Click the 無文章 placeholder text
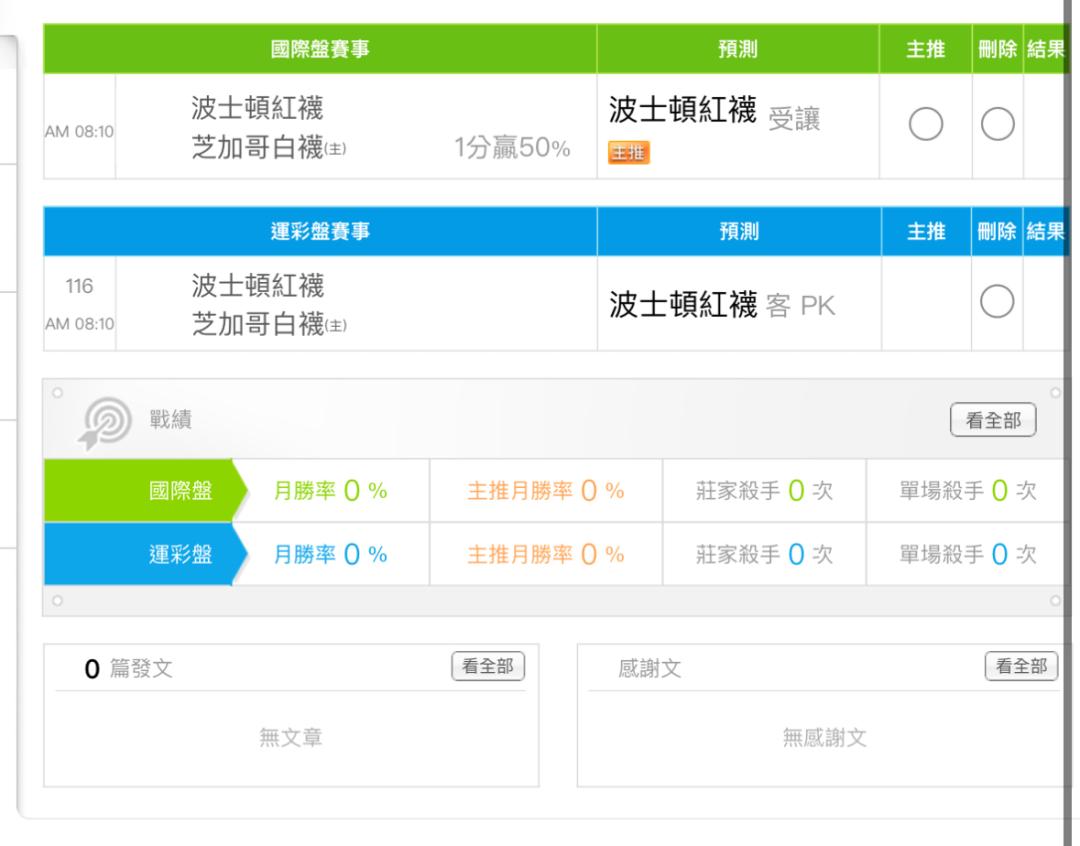This screenshot has height=846, width=1080. tap(291, 738)
